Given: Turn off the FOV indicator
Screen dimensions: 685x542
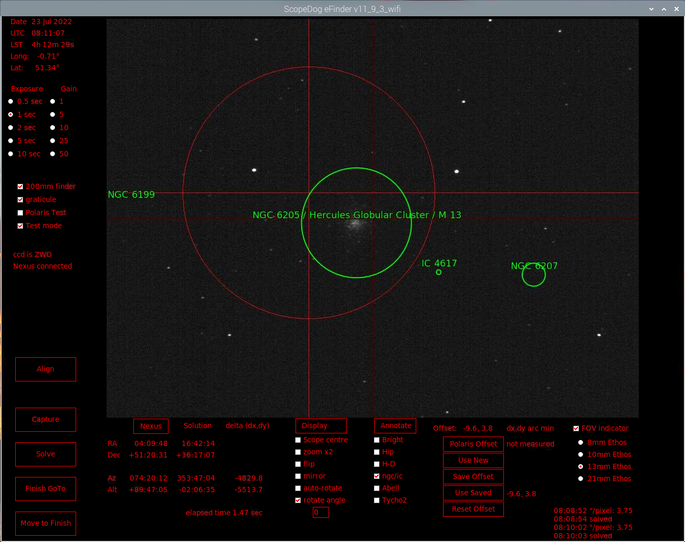Looking at the screenshot, I should coord(574,427).
